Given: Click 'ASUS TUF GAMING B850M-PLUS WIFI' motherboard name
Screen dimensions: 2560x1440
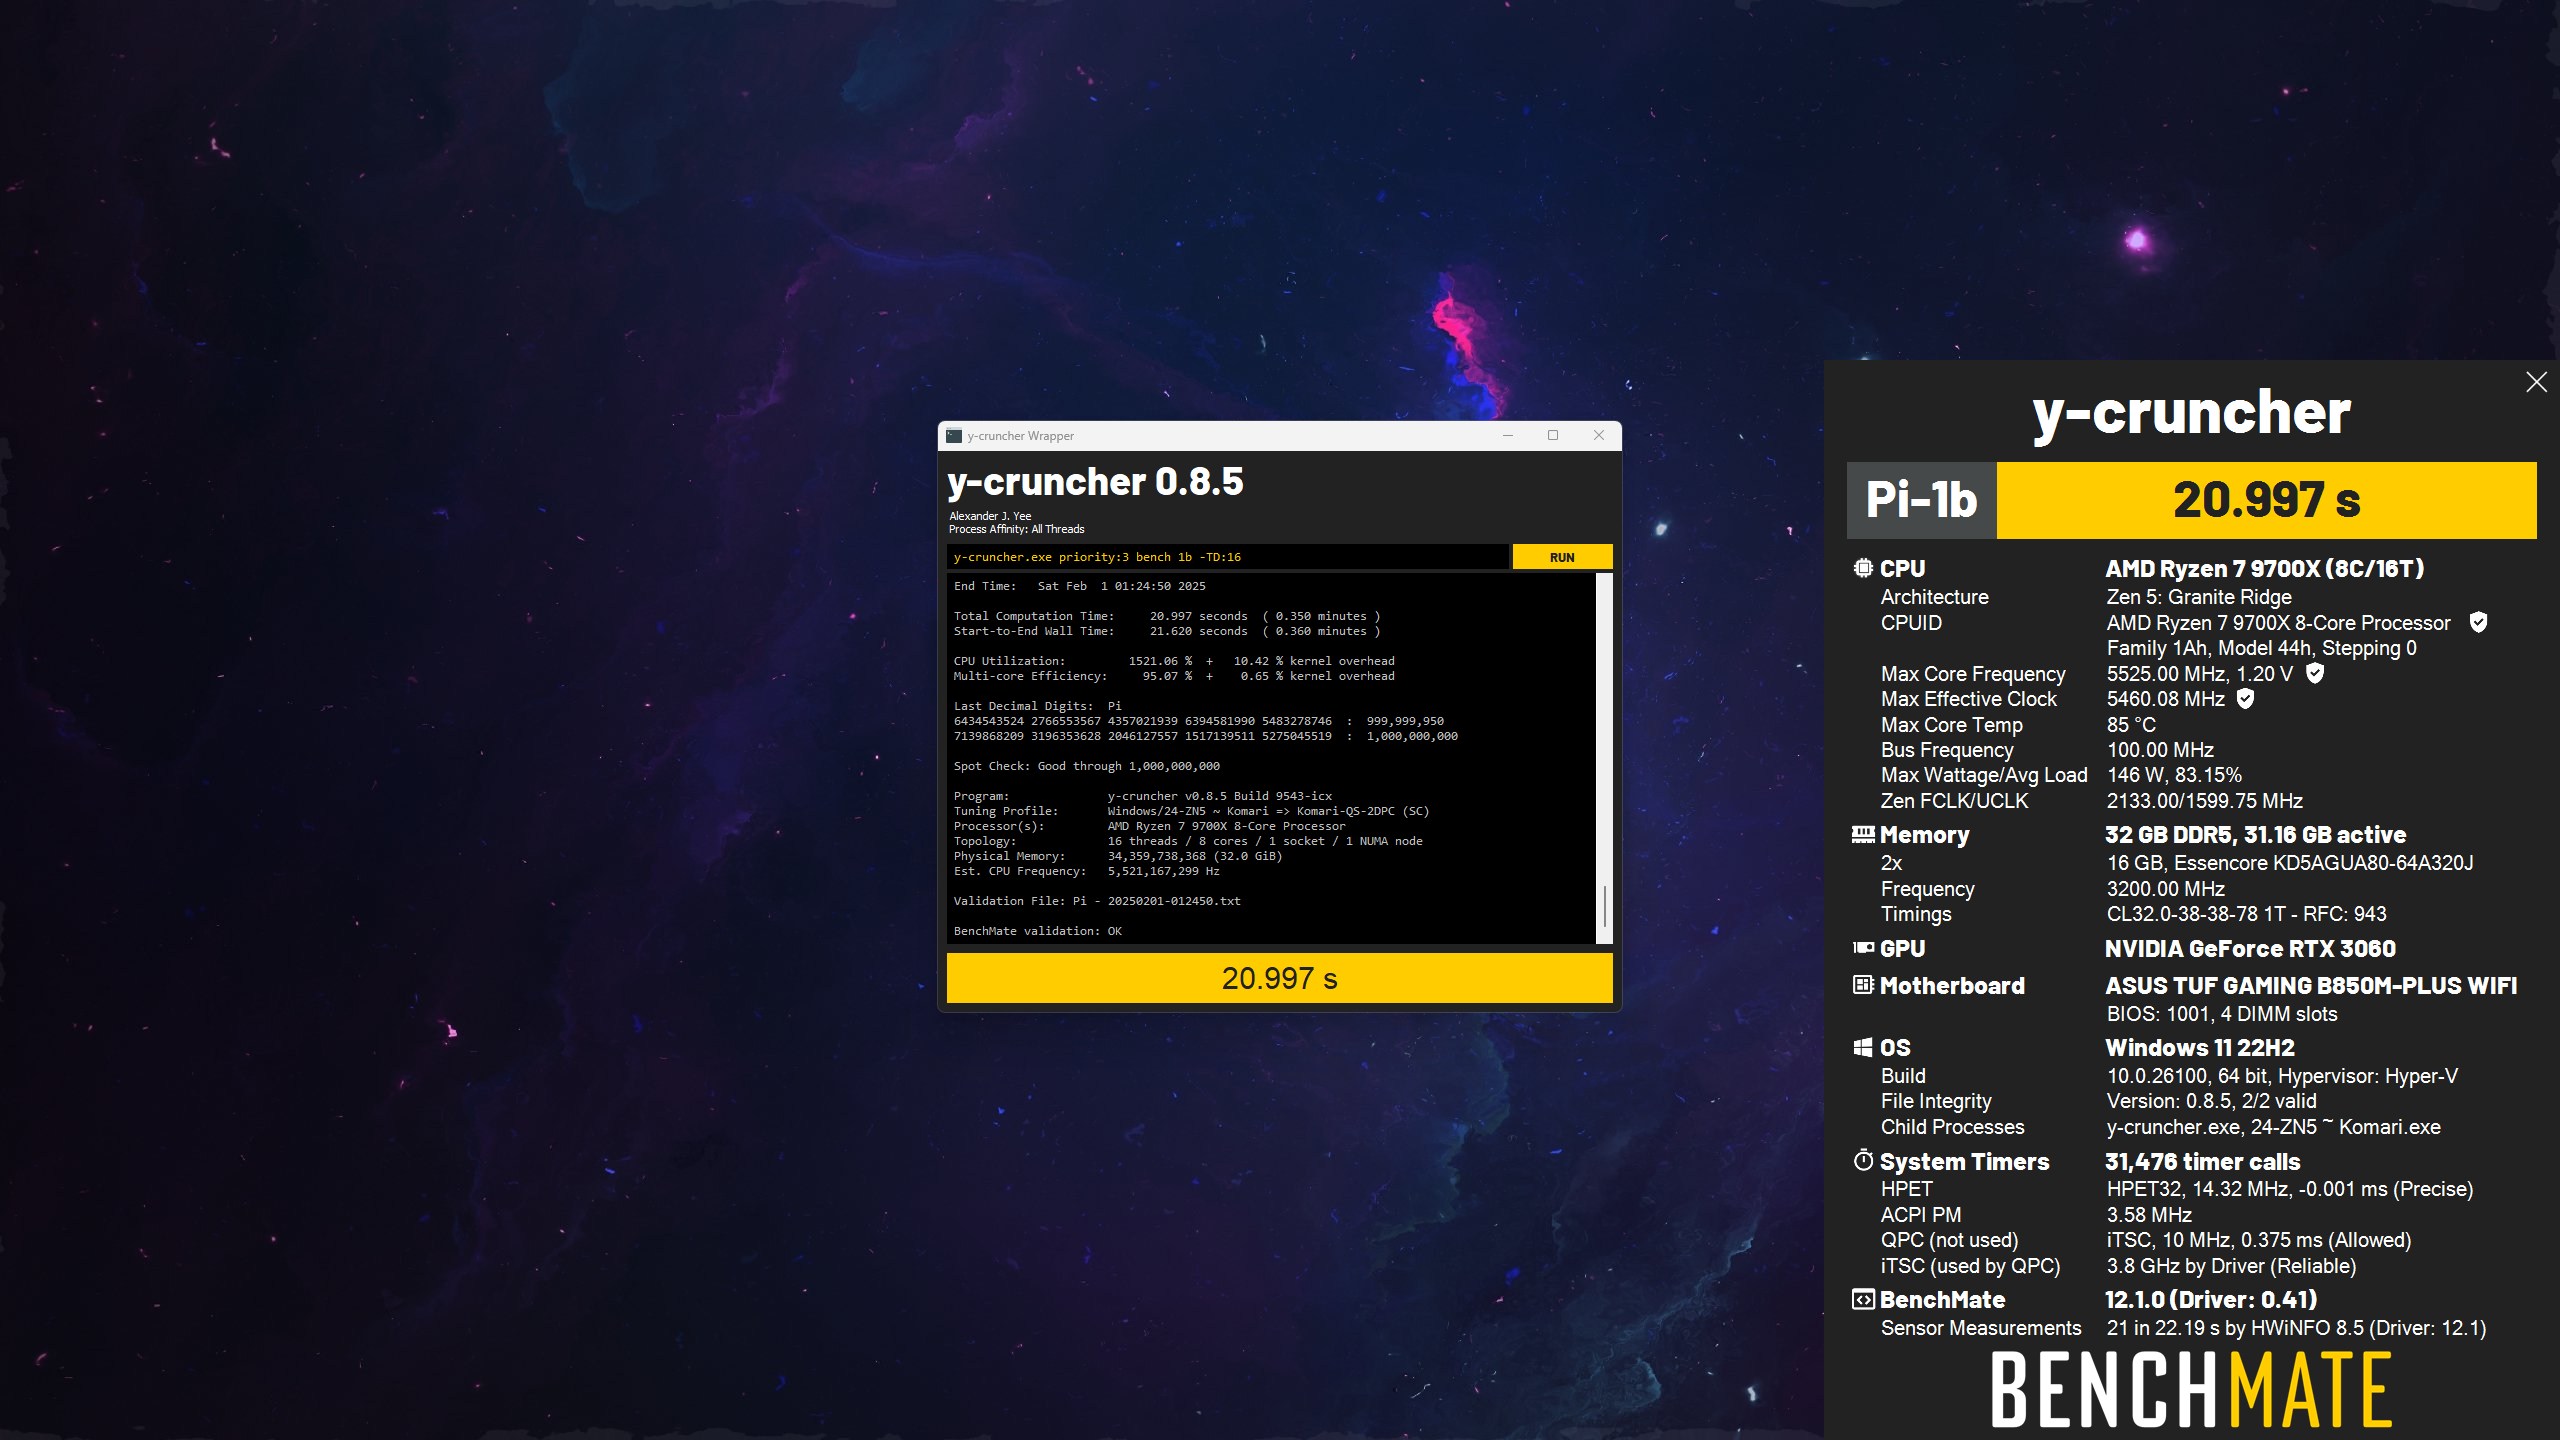Looking at the screenshot, I should pyautogui.click(x=2310, y=985).
